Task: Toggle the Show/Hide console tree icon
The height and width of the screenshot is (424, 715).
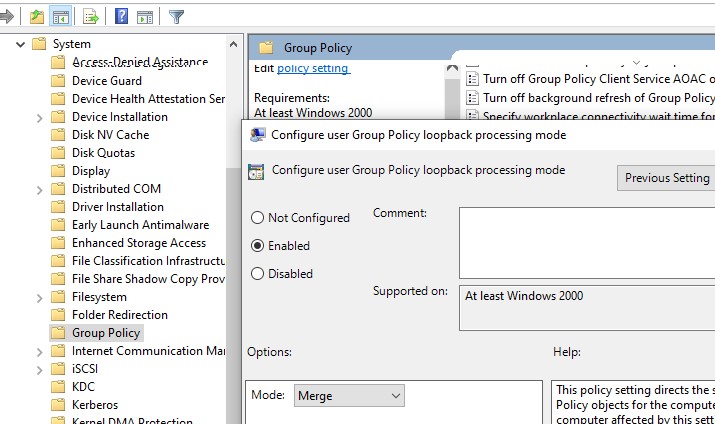Action: point(61,16)
